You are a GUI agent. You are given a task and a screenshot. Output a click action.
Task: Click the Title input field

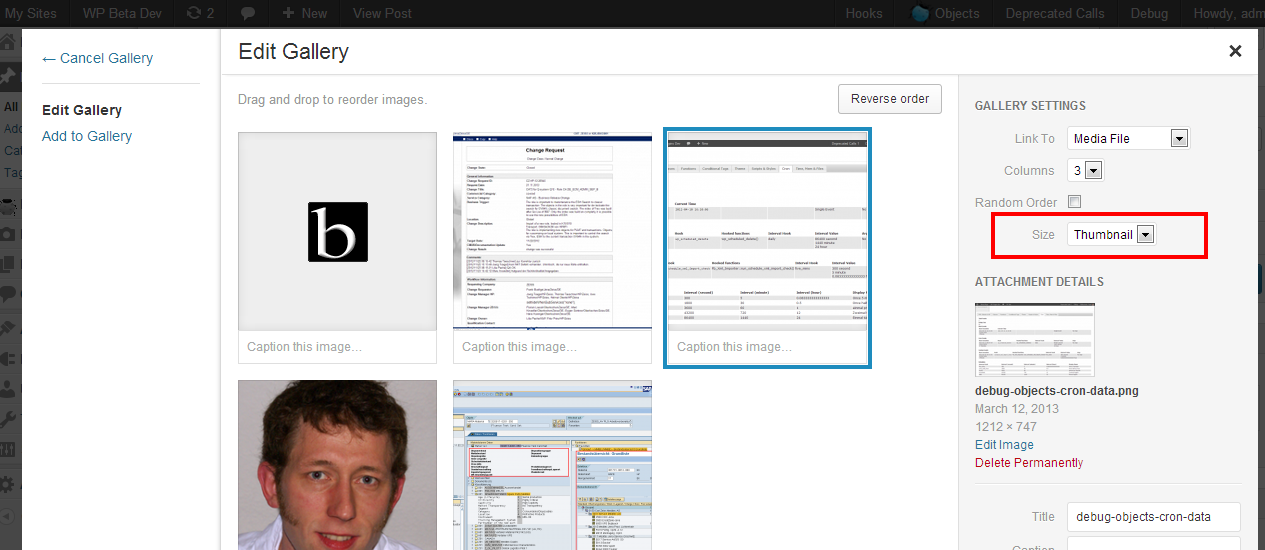(x=1154, y=517)
